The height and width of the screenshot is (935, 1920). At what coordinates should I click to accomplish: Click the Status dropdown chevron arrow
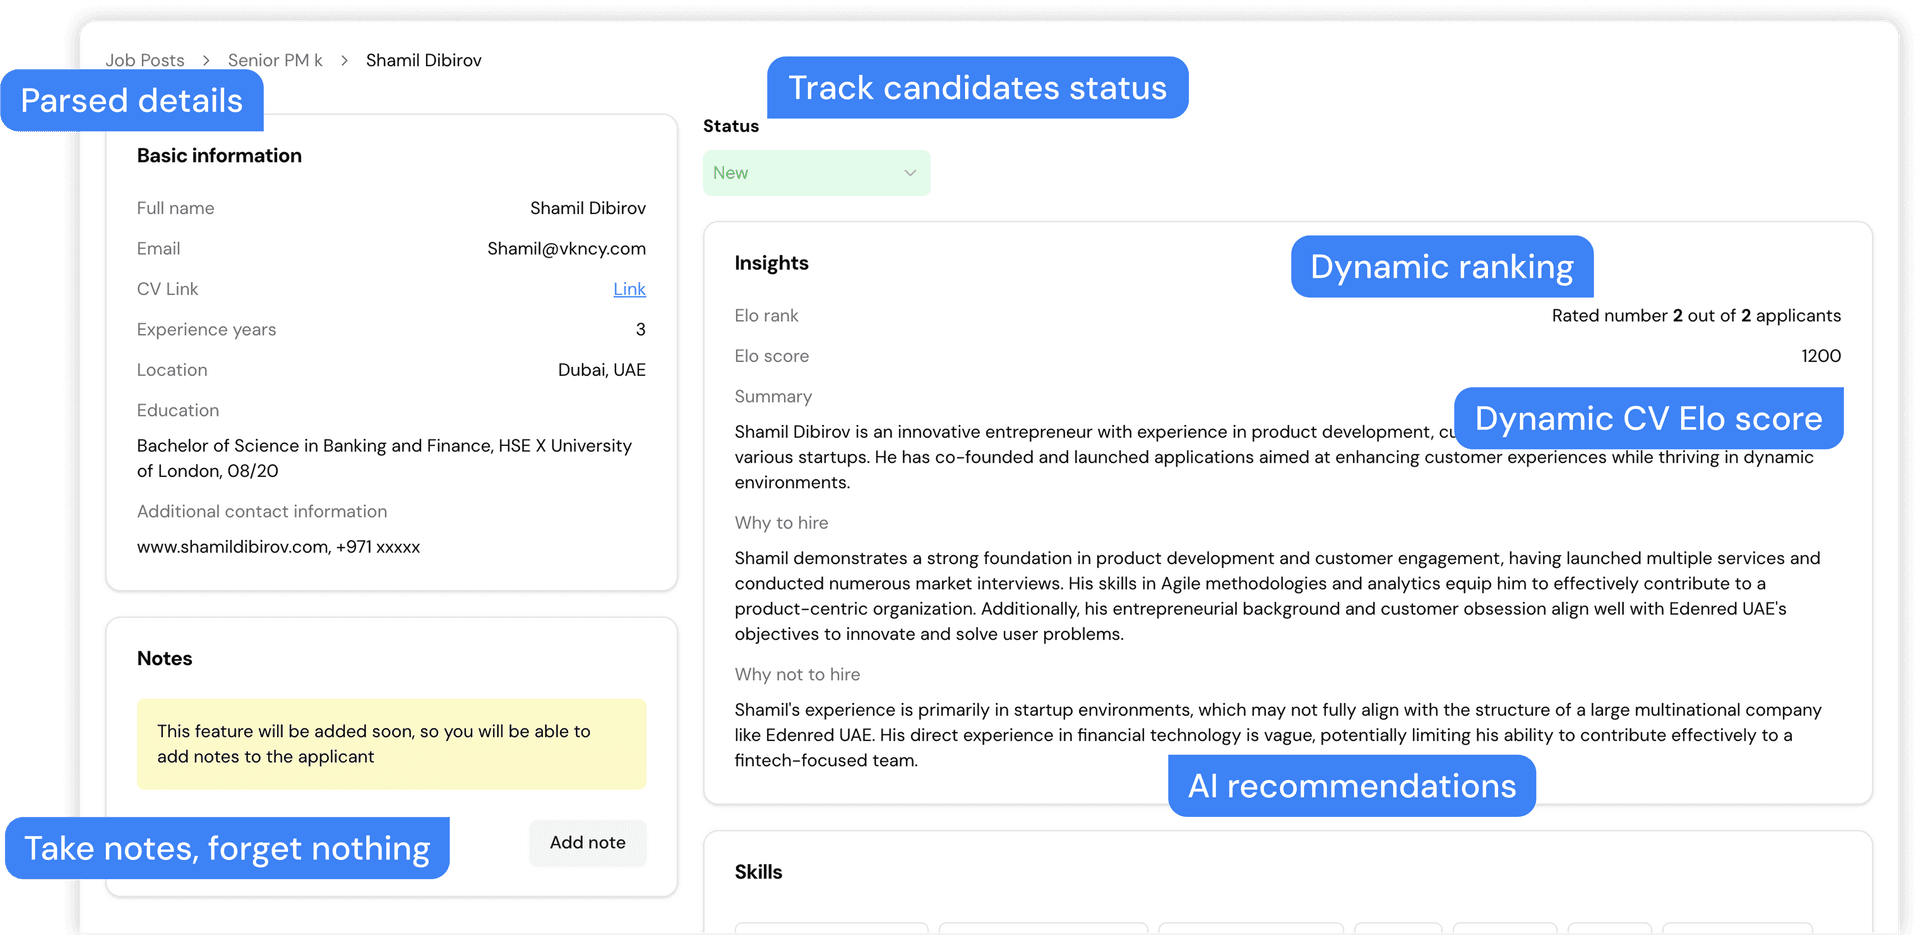click(910, 173)
